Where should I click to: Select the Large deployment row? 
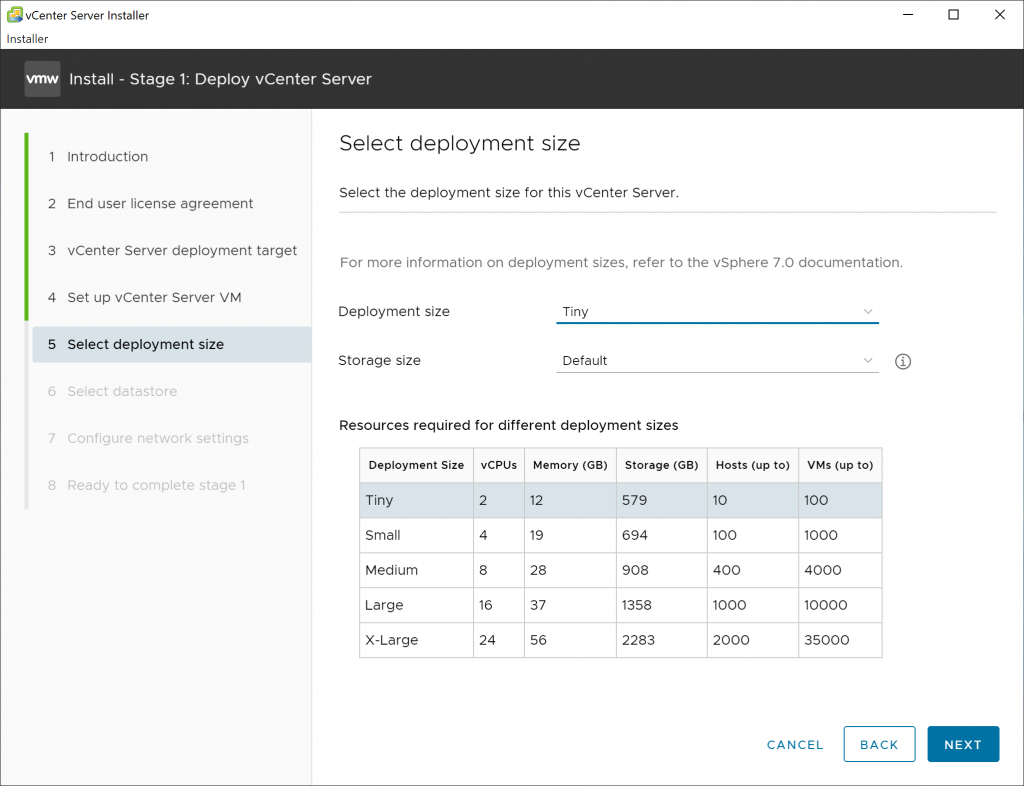620,605
